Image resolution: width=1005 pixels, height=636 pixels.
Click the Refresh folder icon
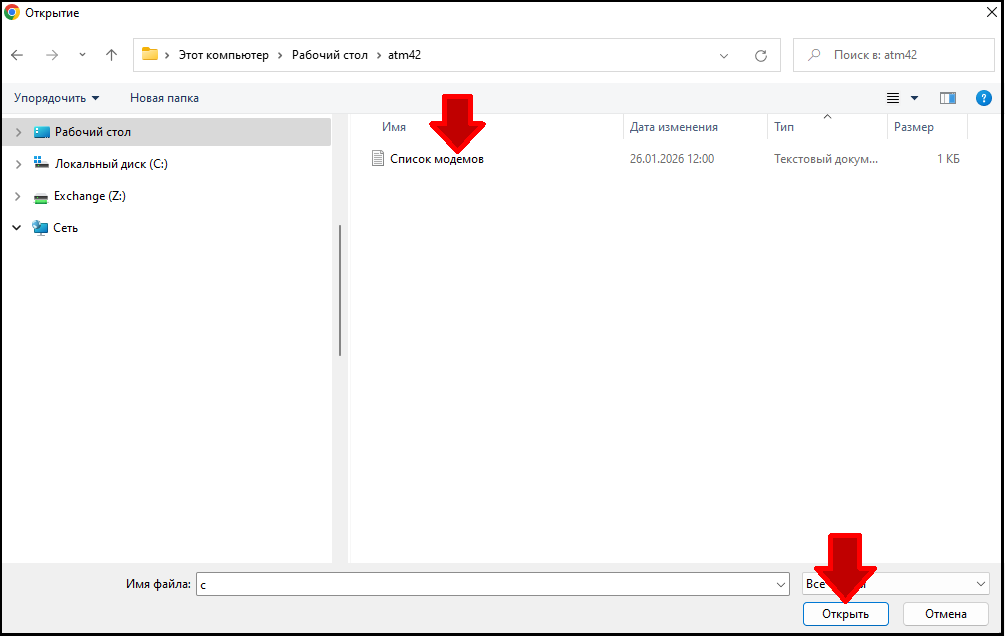tap(760, 56)
